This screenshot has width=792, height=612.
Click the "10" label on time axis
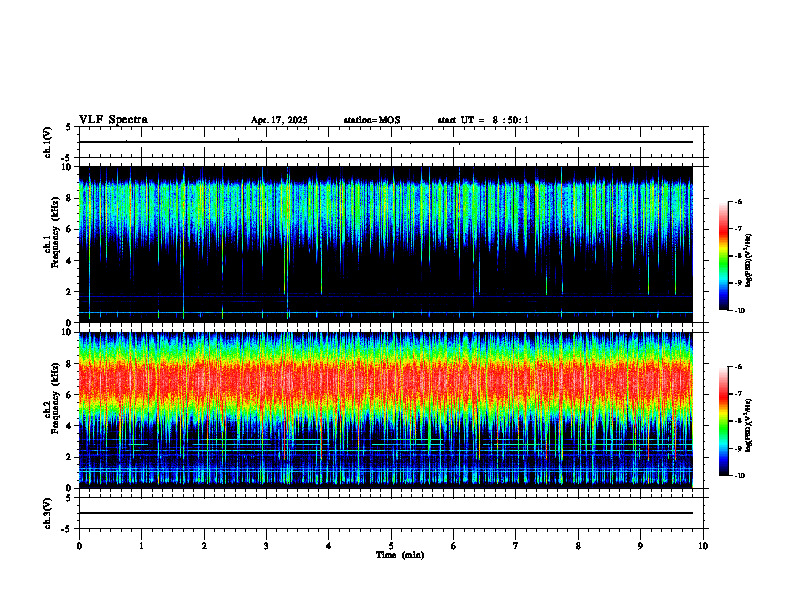point(703,546)
